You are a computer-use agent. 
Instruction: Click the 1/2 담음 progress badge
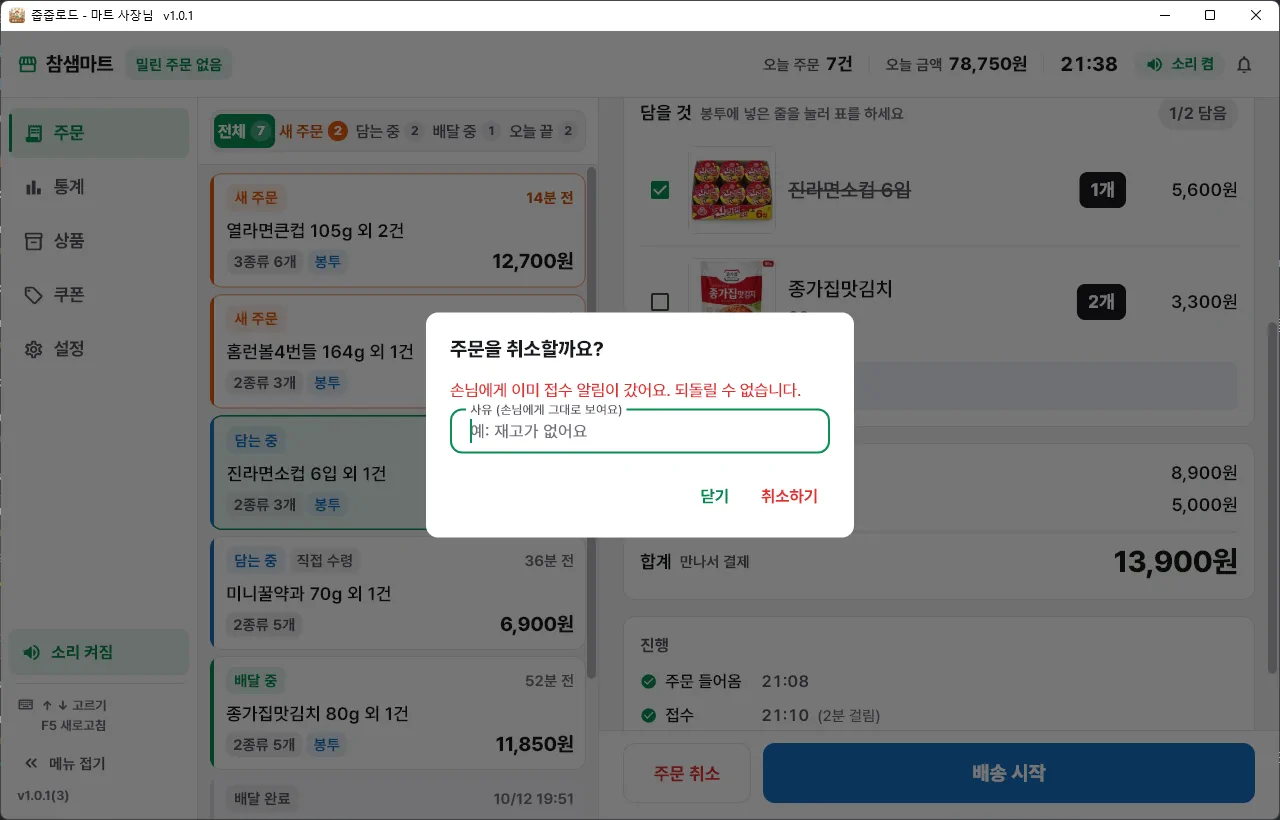click(1198, 113)
